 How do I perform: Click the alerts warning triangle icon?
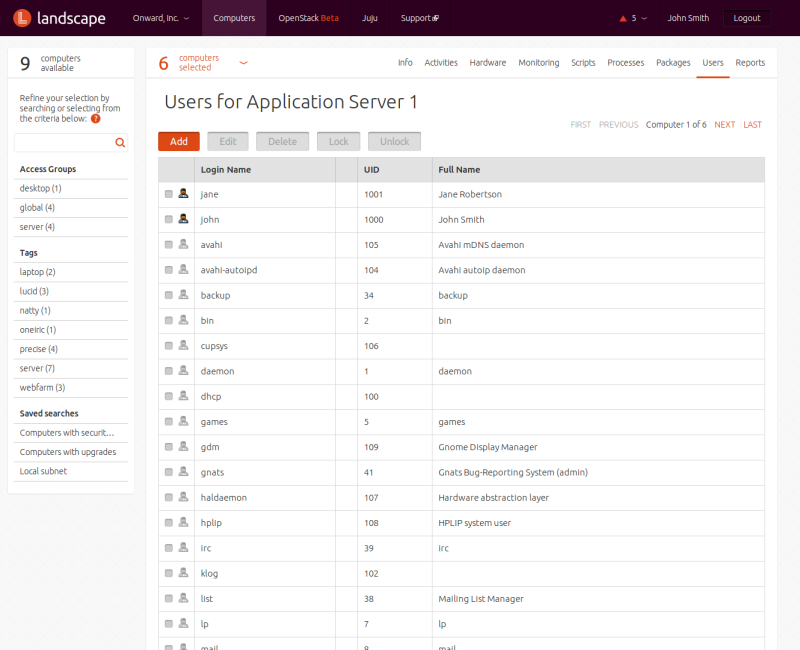624,18
